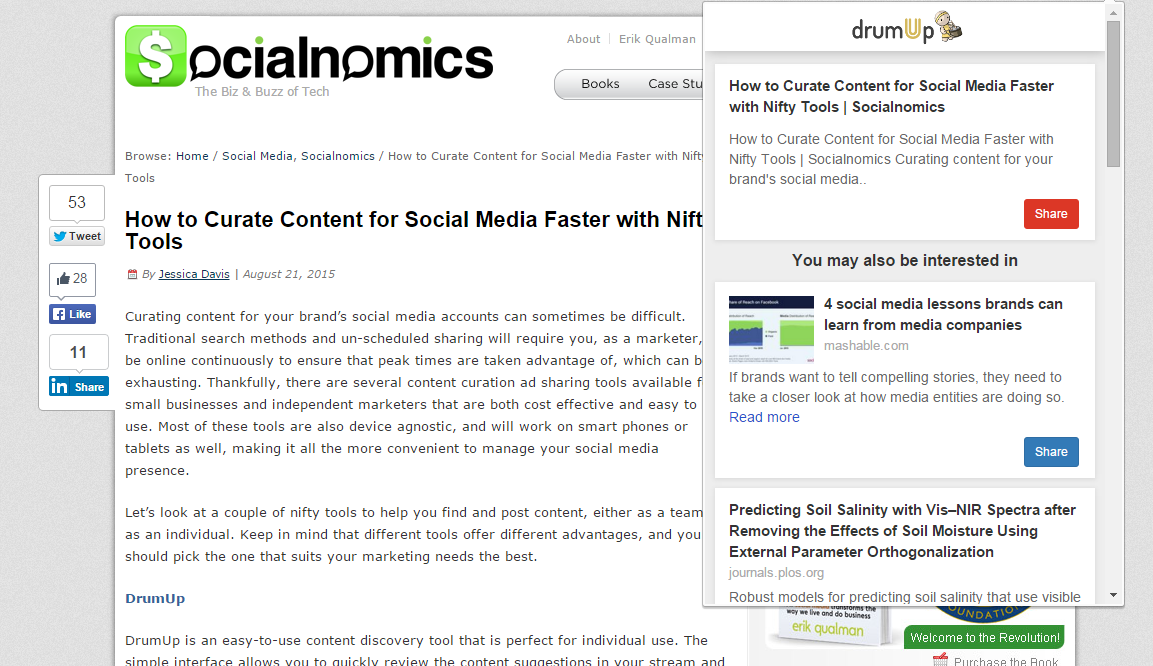Click the tweet count bubble showing 53
The image size is (1153, 666).
[x=77, y=202]
